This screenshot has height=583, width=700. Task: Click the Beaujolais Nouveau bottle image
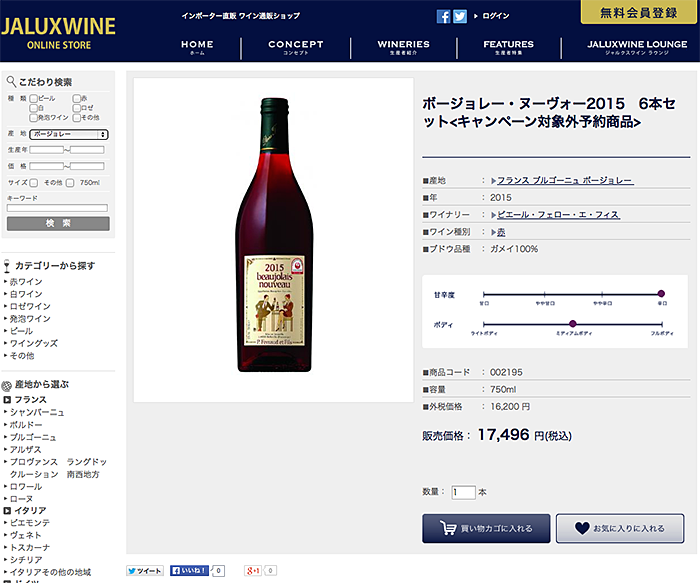click(274, 235)
